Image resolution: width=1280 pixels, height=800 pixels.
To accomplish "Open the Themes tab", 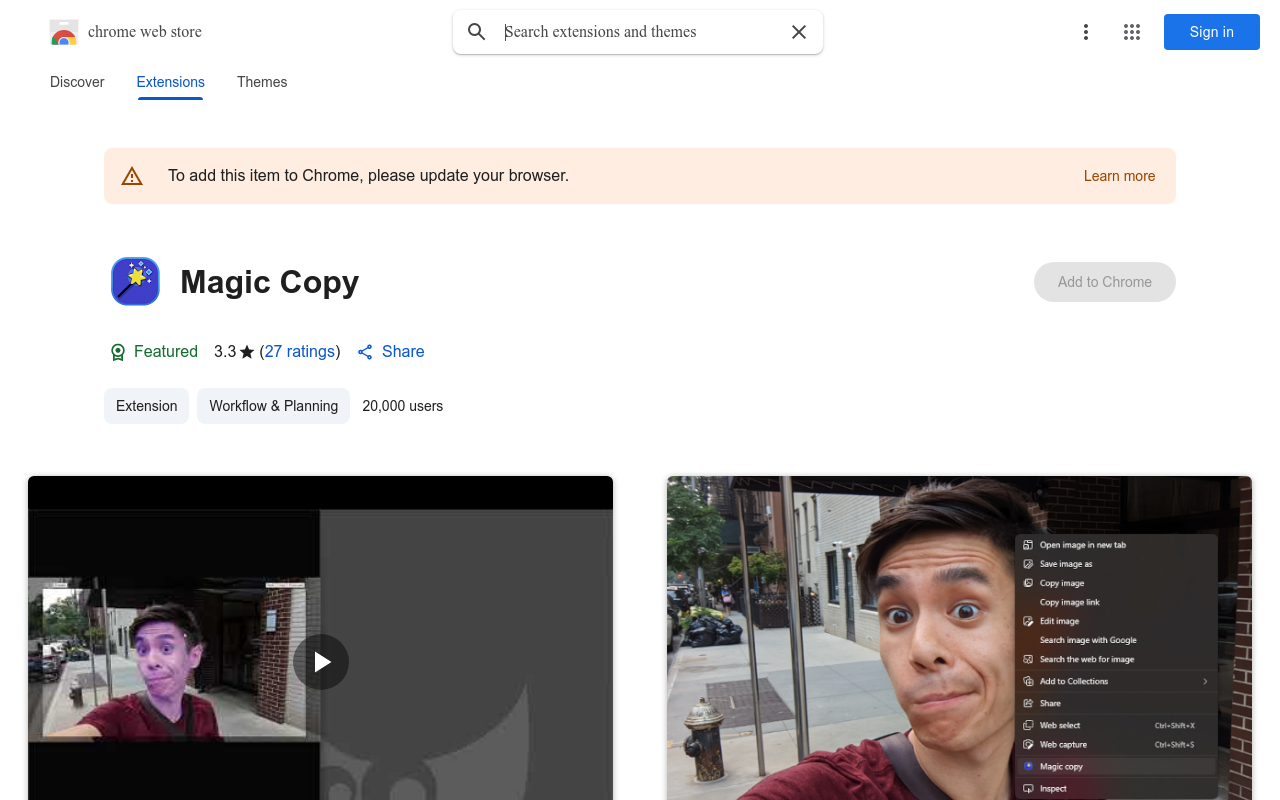I will (x=262, y=82).
